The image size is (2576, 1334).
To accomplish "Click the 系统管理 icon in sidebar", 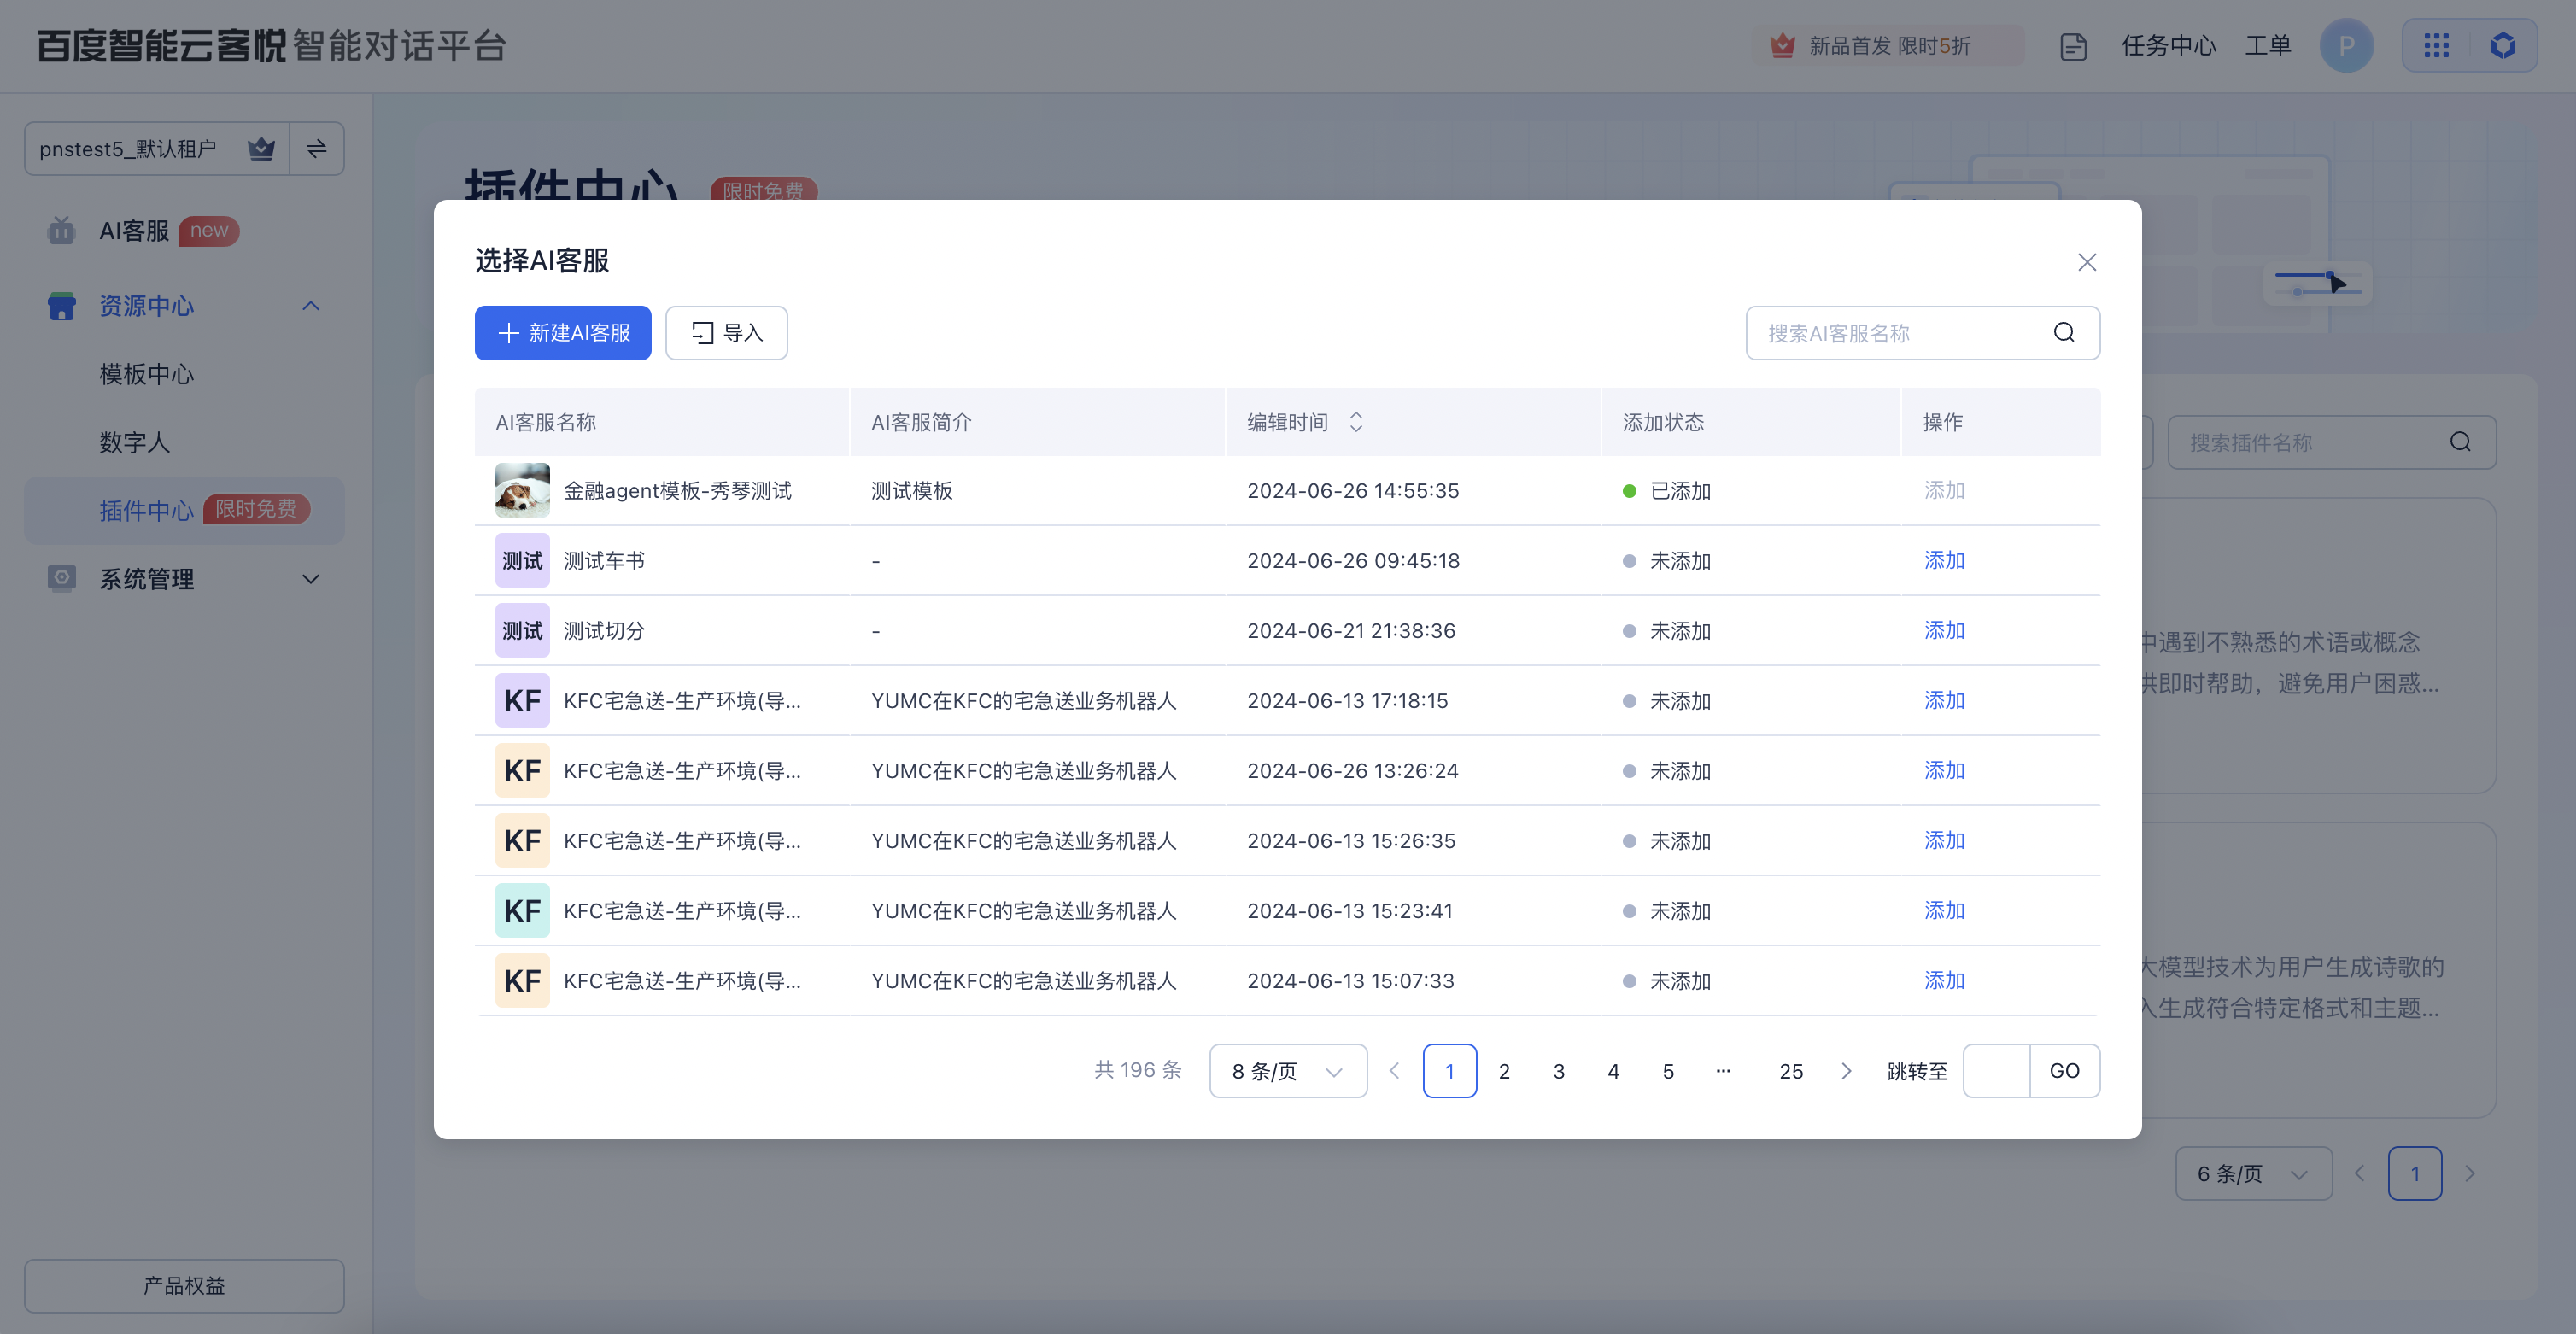I will (61, 578).
